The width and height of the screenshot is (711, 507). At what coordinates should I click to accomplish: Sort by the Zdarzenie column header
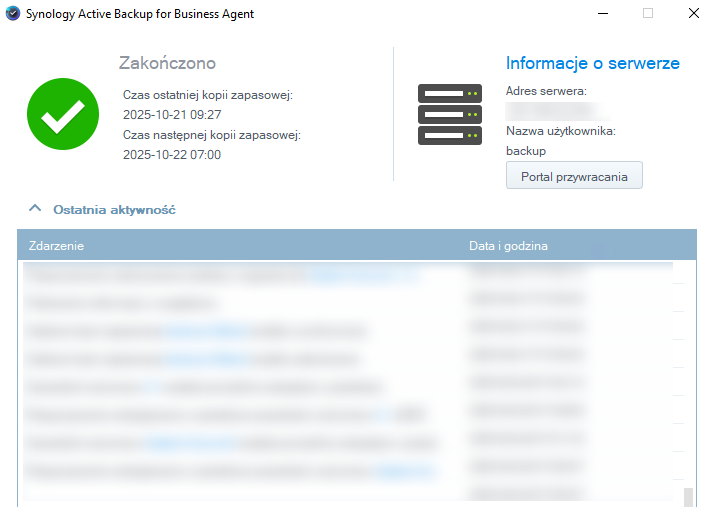(x=56, y=246)
